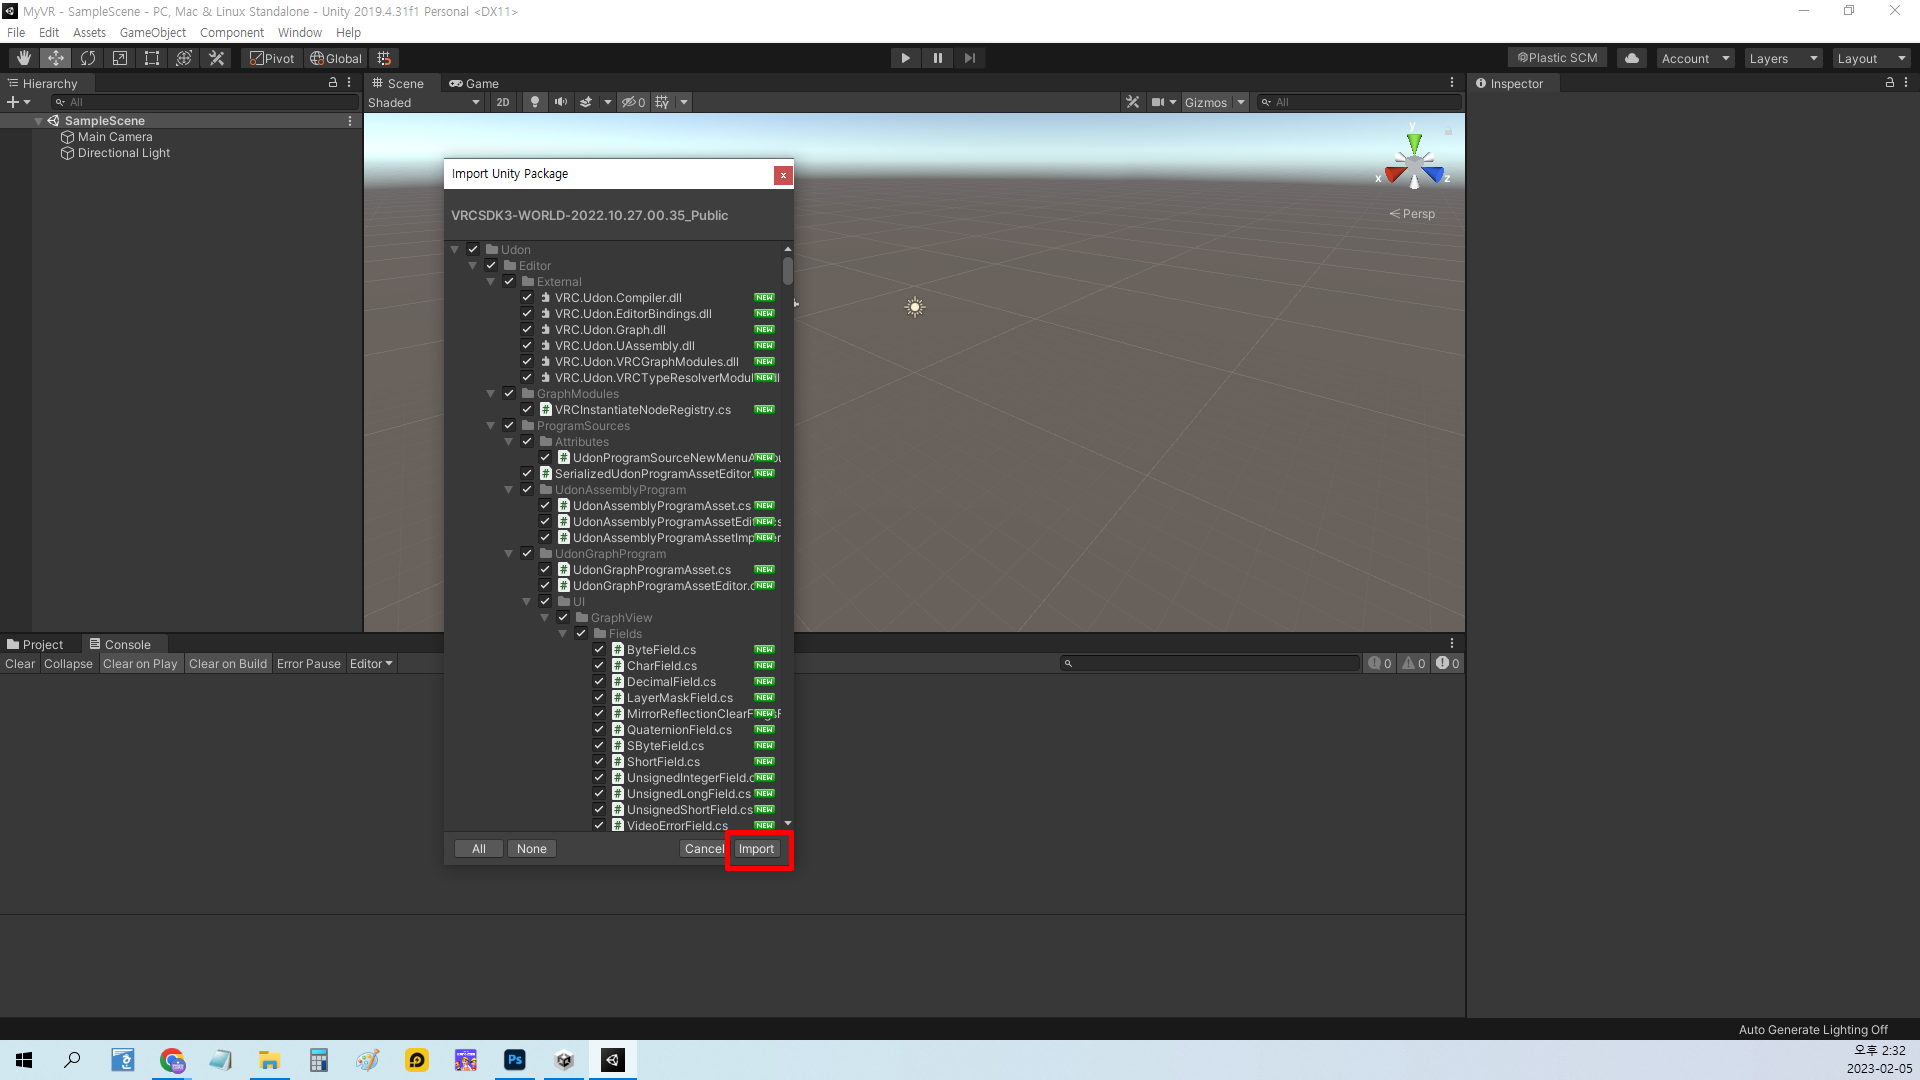Click the Pause button
Image resolution: width=1920 pixels, height=1080 pixels.
(x=937, y=58)
